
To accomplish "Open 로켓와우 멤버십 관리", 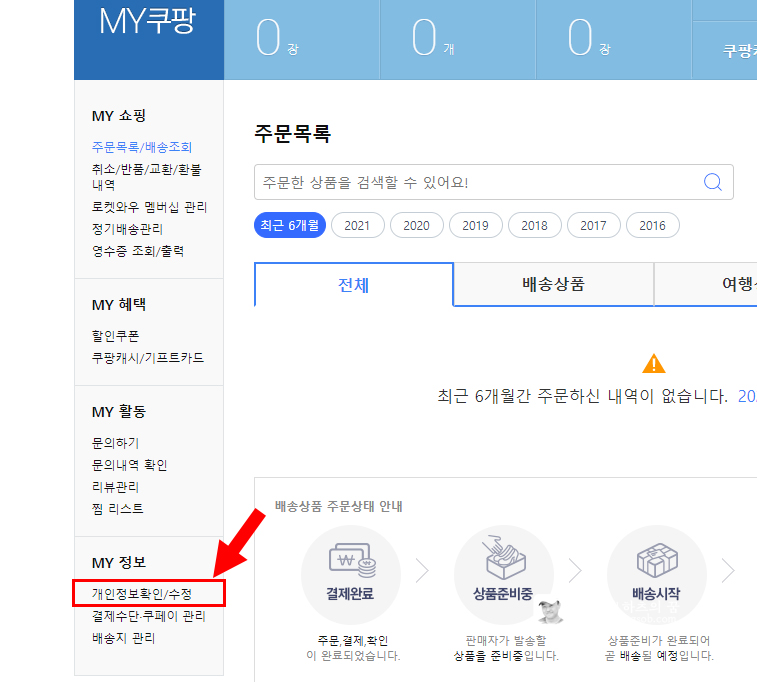I will (149, 207).
